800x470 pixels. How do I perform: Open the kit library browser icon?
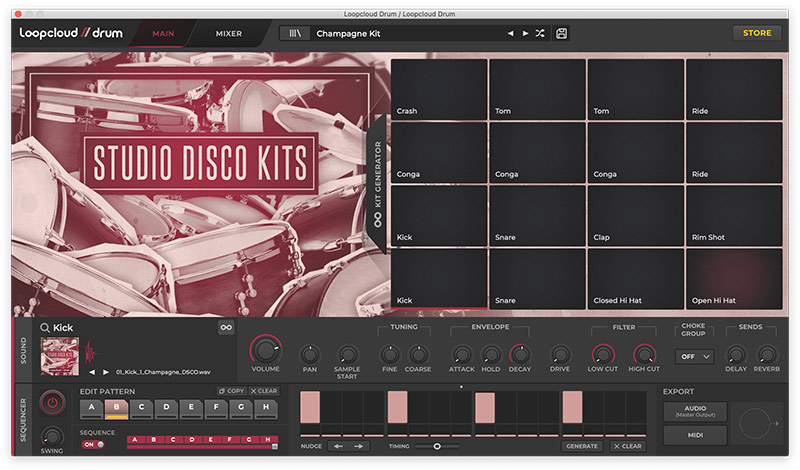pyautogui.click(x=295, y=33)
